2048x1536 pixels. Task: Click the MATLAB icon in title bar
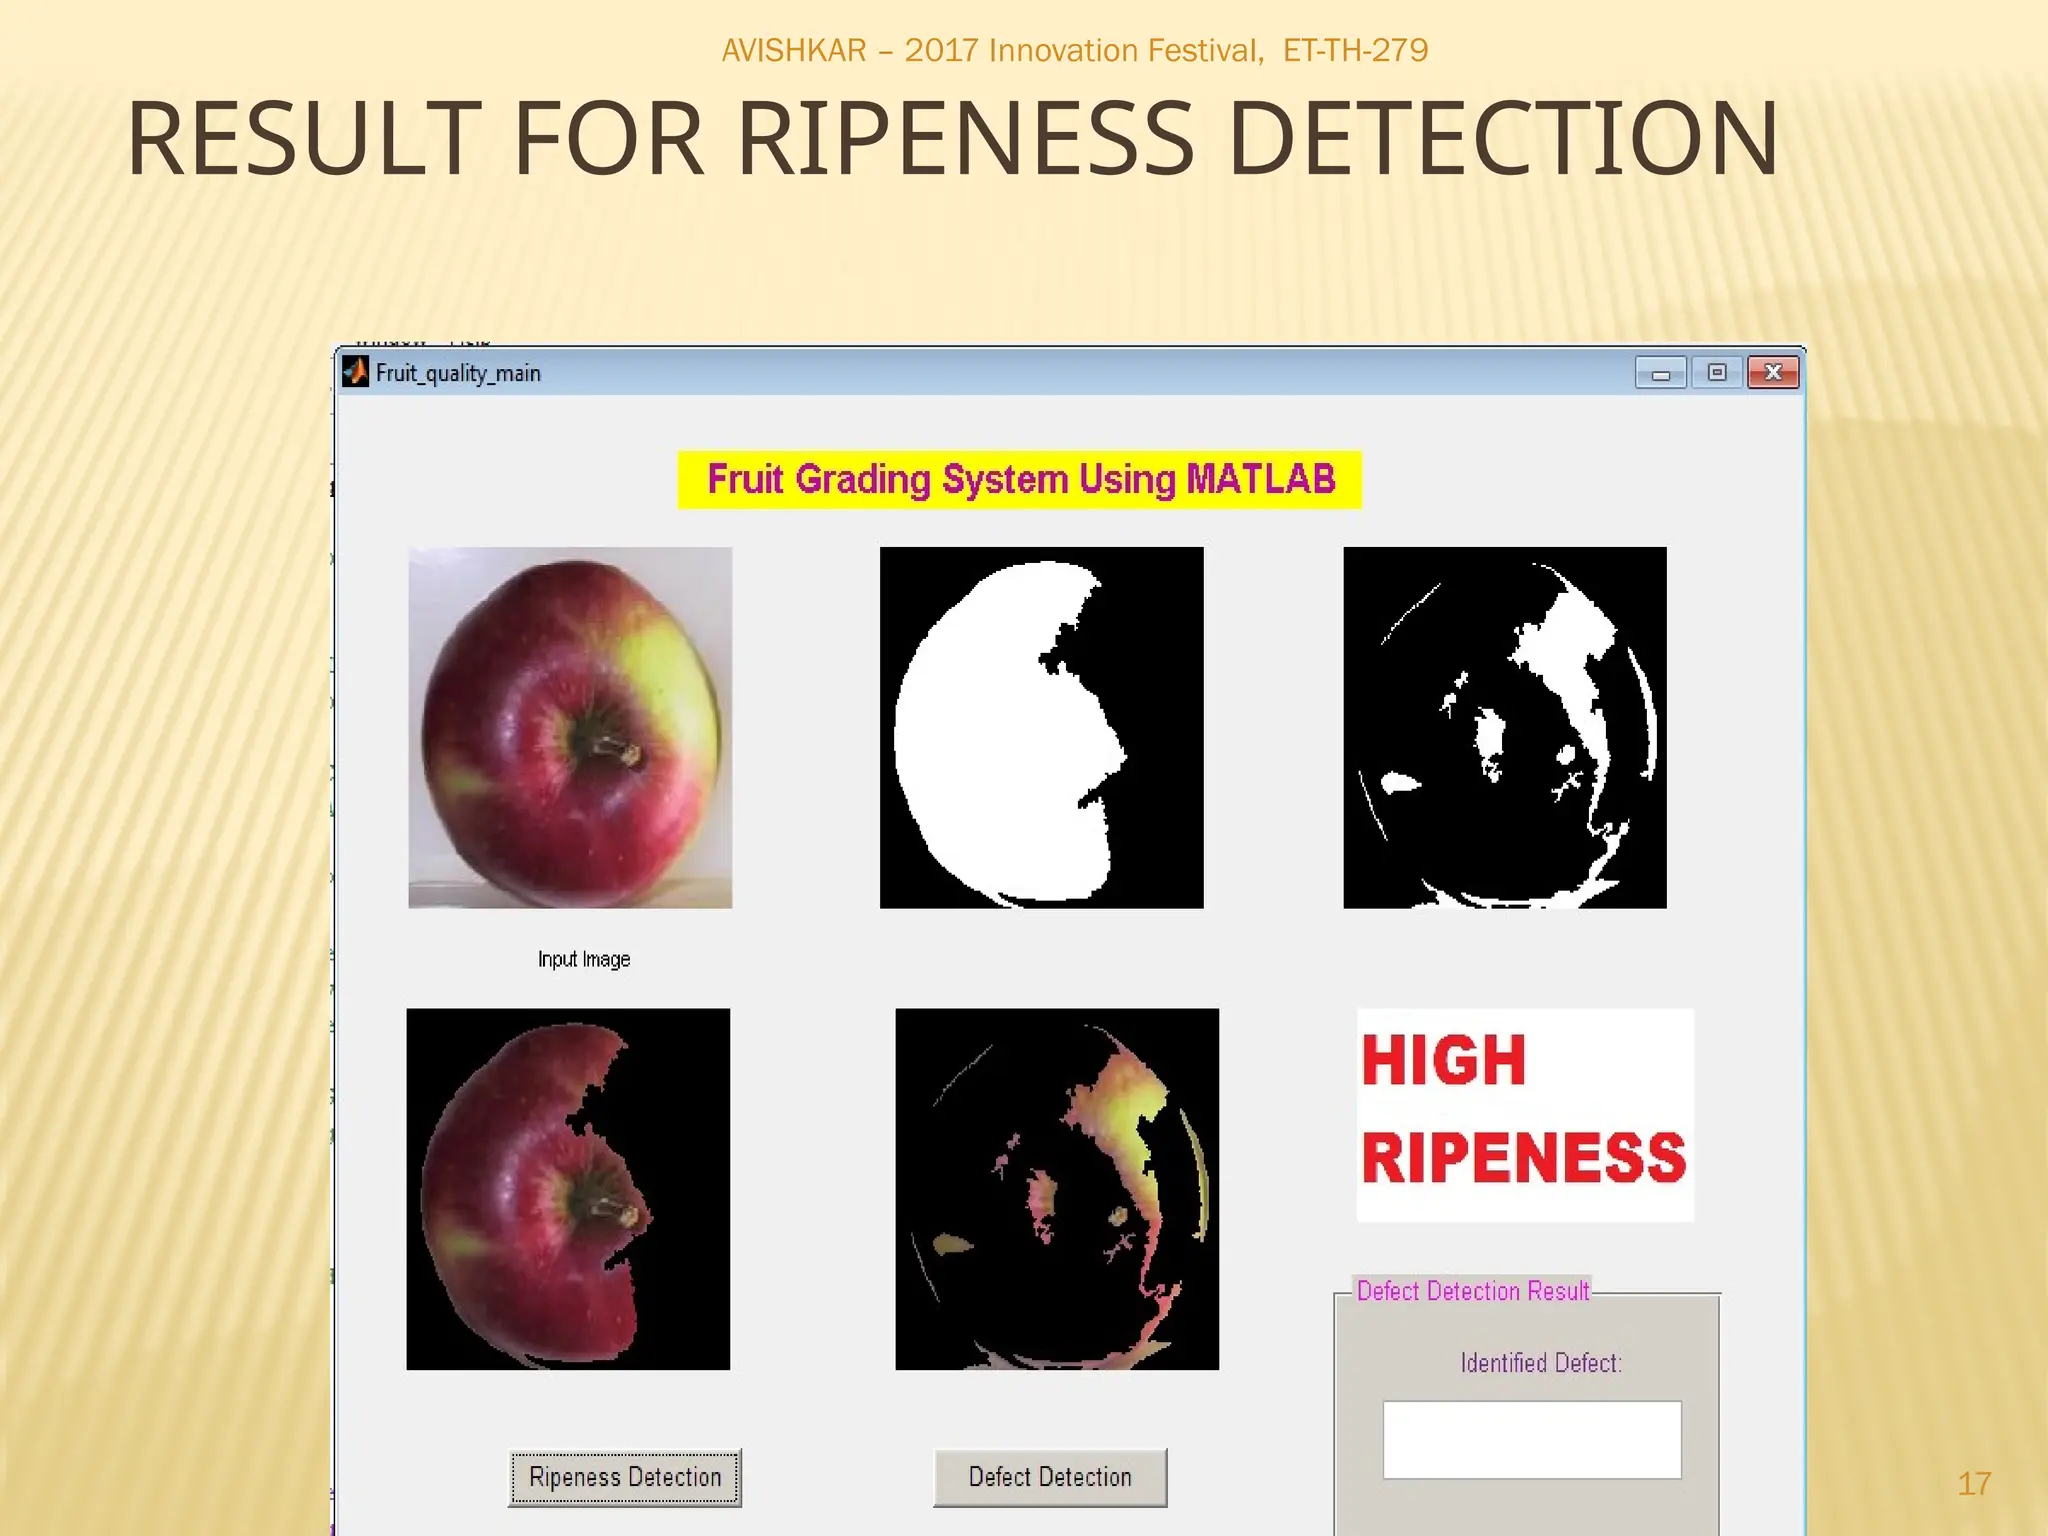[355, 372]
